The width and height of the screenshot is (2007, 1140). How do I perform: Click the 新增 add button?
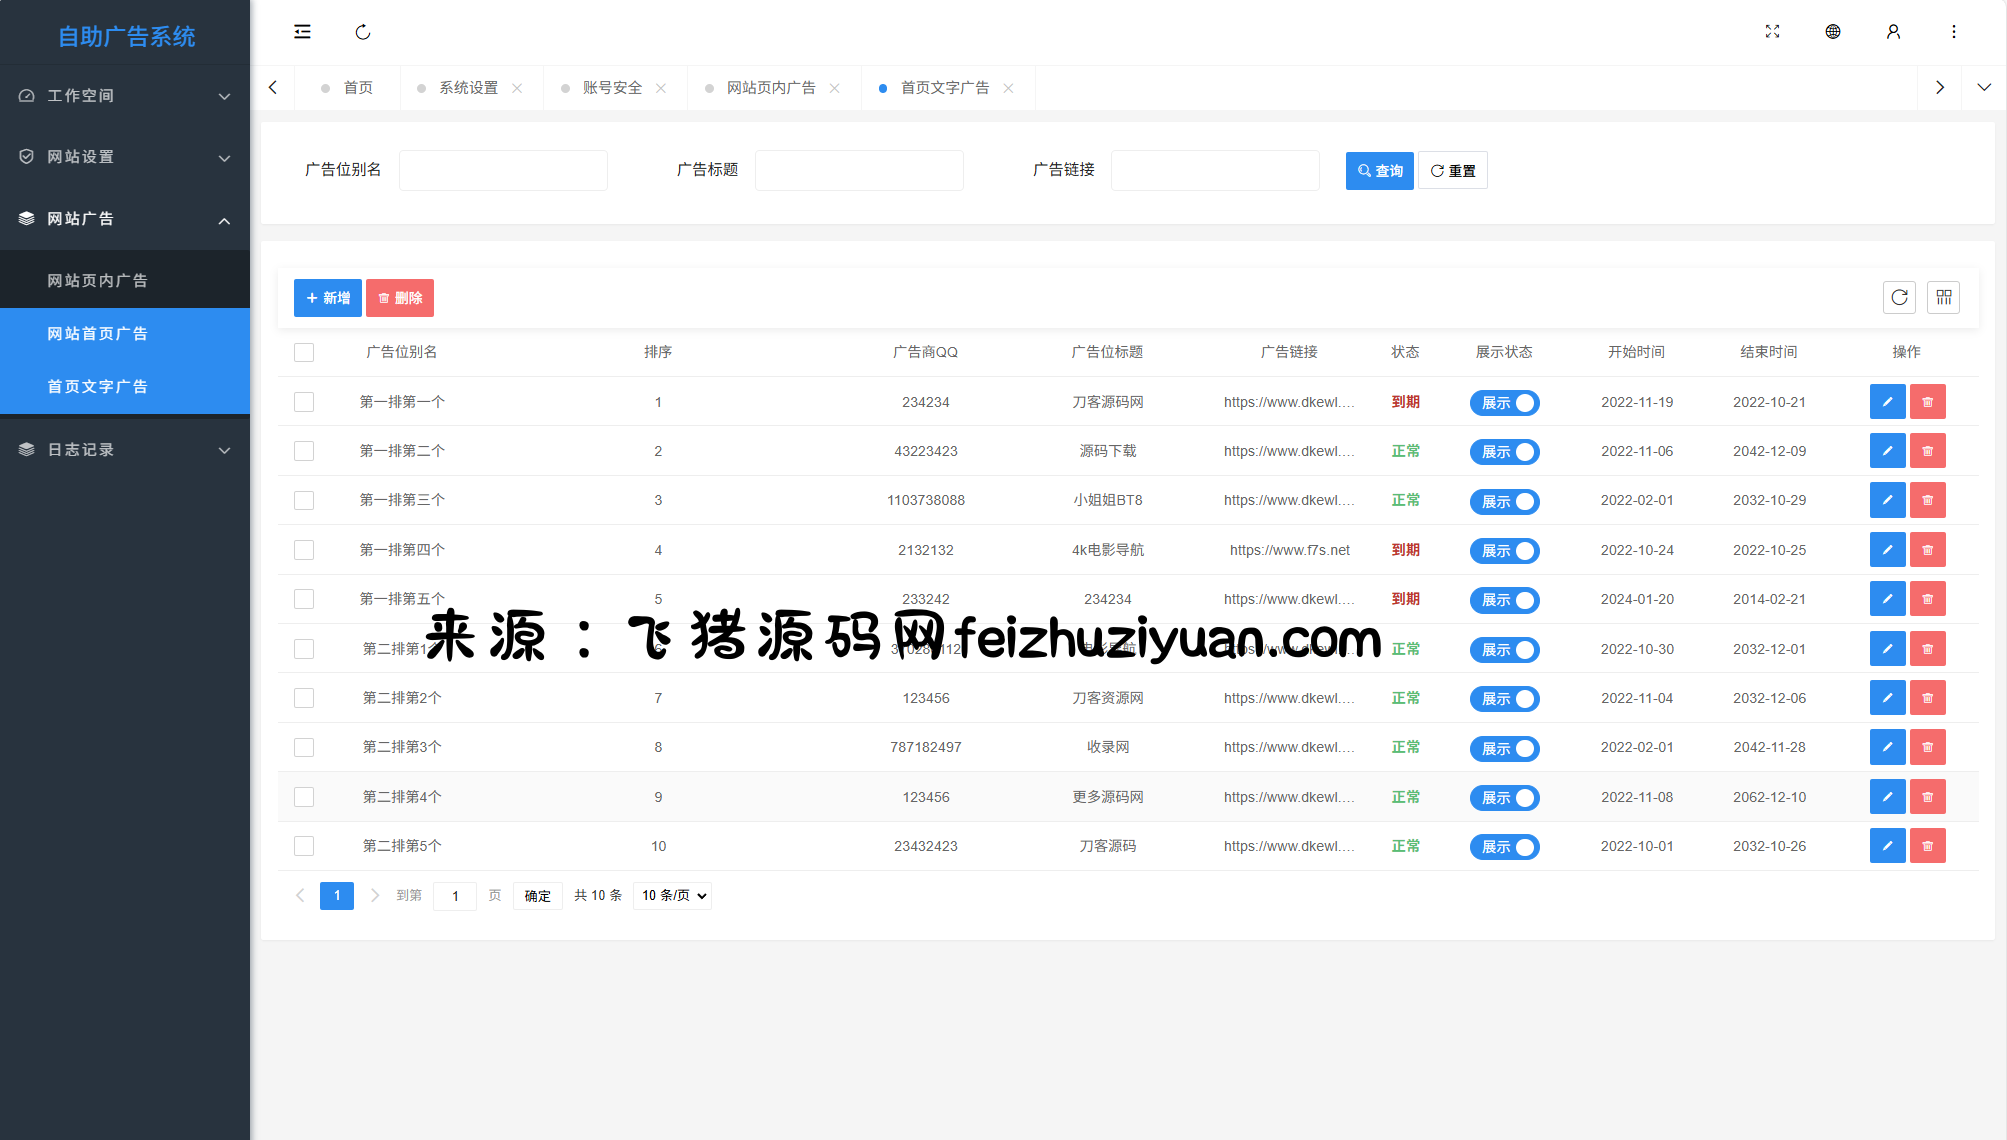pyautogui.click(x=328, y=298)
